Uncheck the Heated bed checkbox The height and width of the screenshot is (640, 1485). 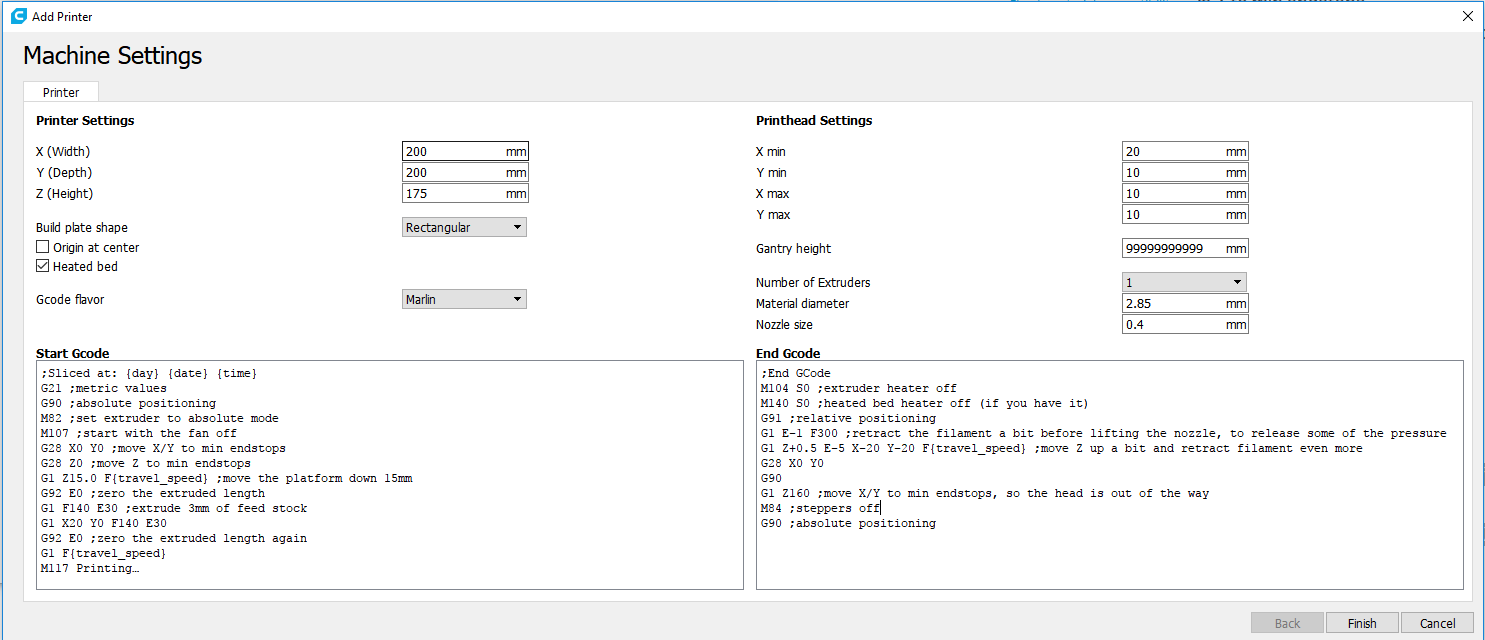click(43, 267)
